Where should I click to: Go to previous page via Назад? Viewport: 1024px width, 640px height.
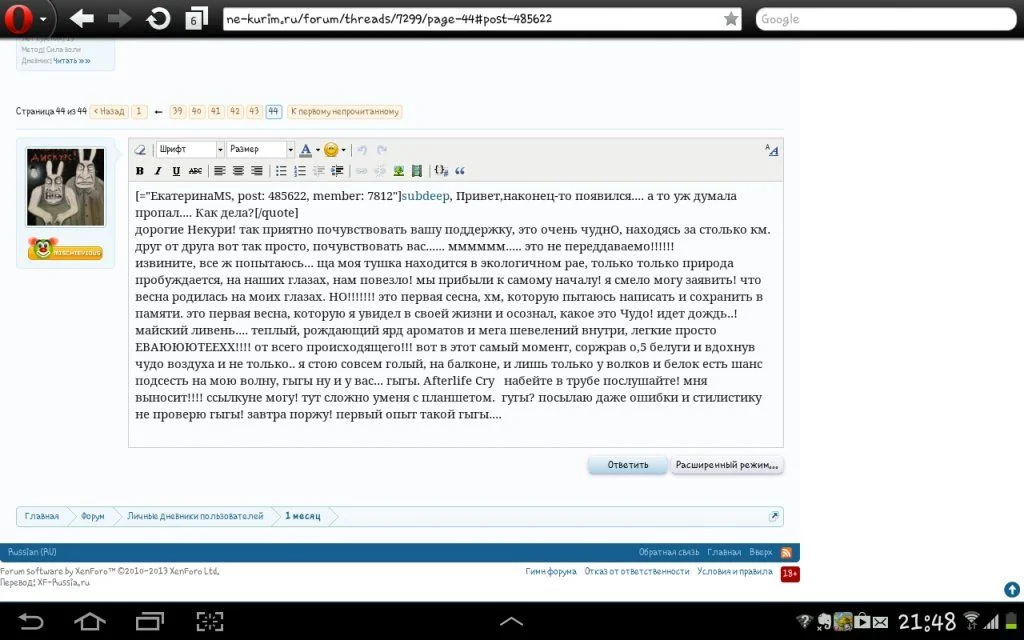click(109, 112)
